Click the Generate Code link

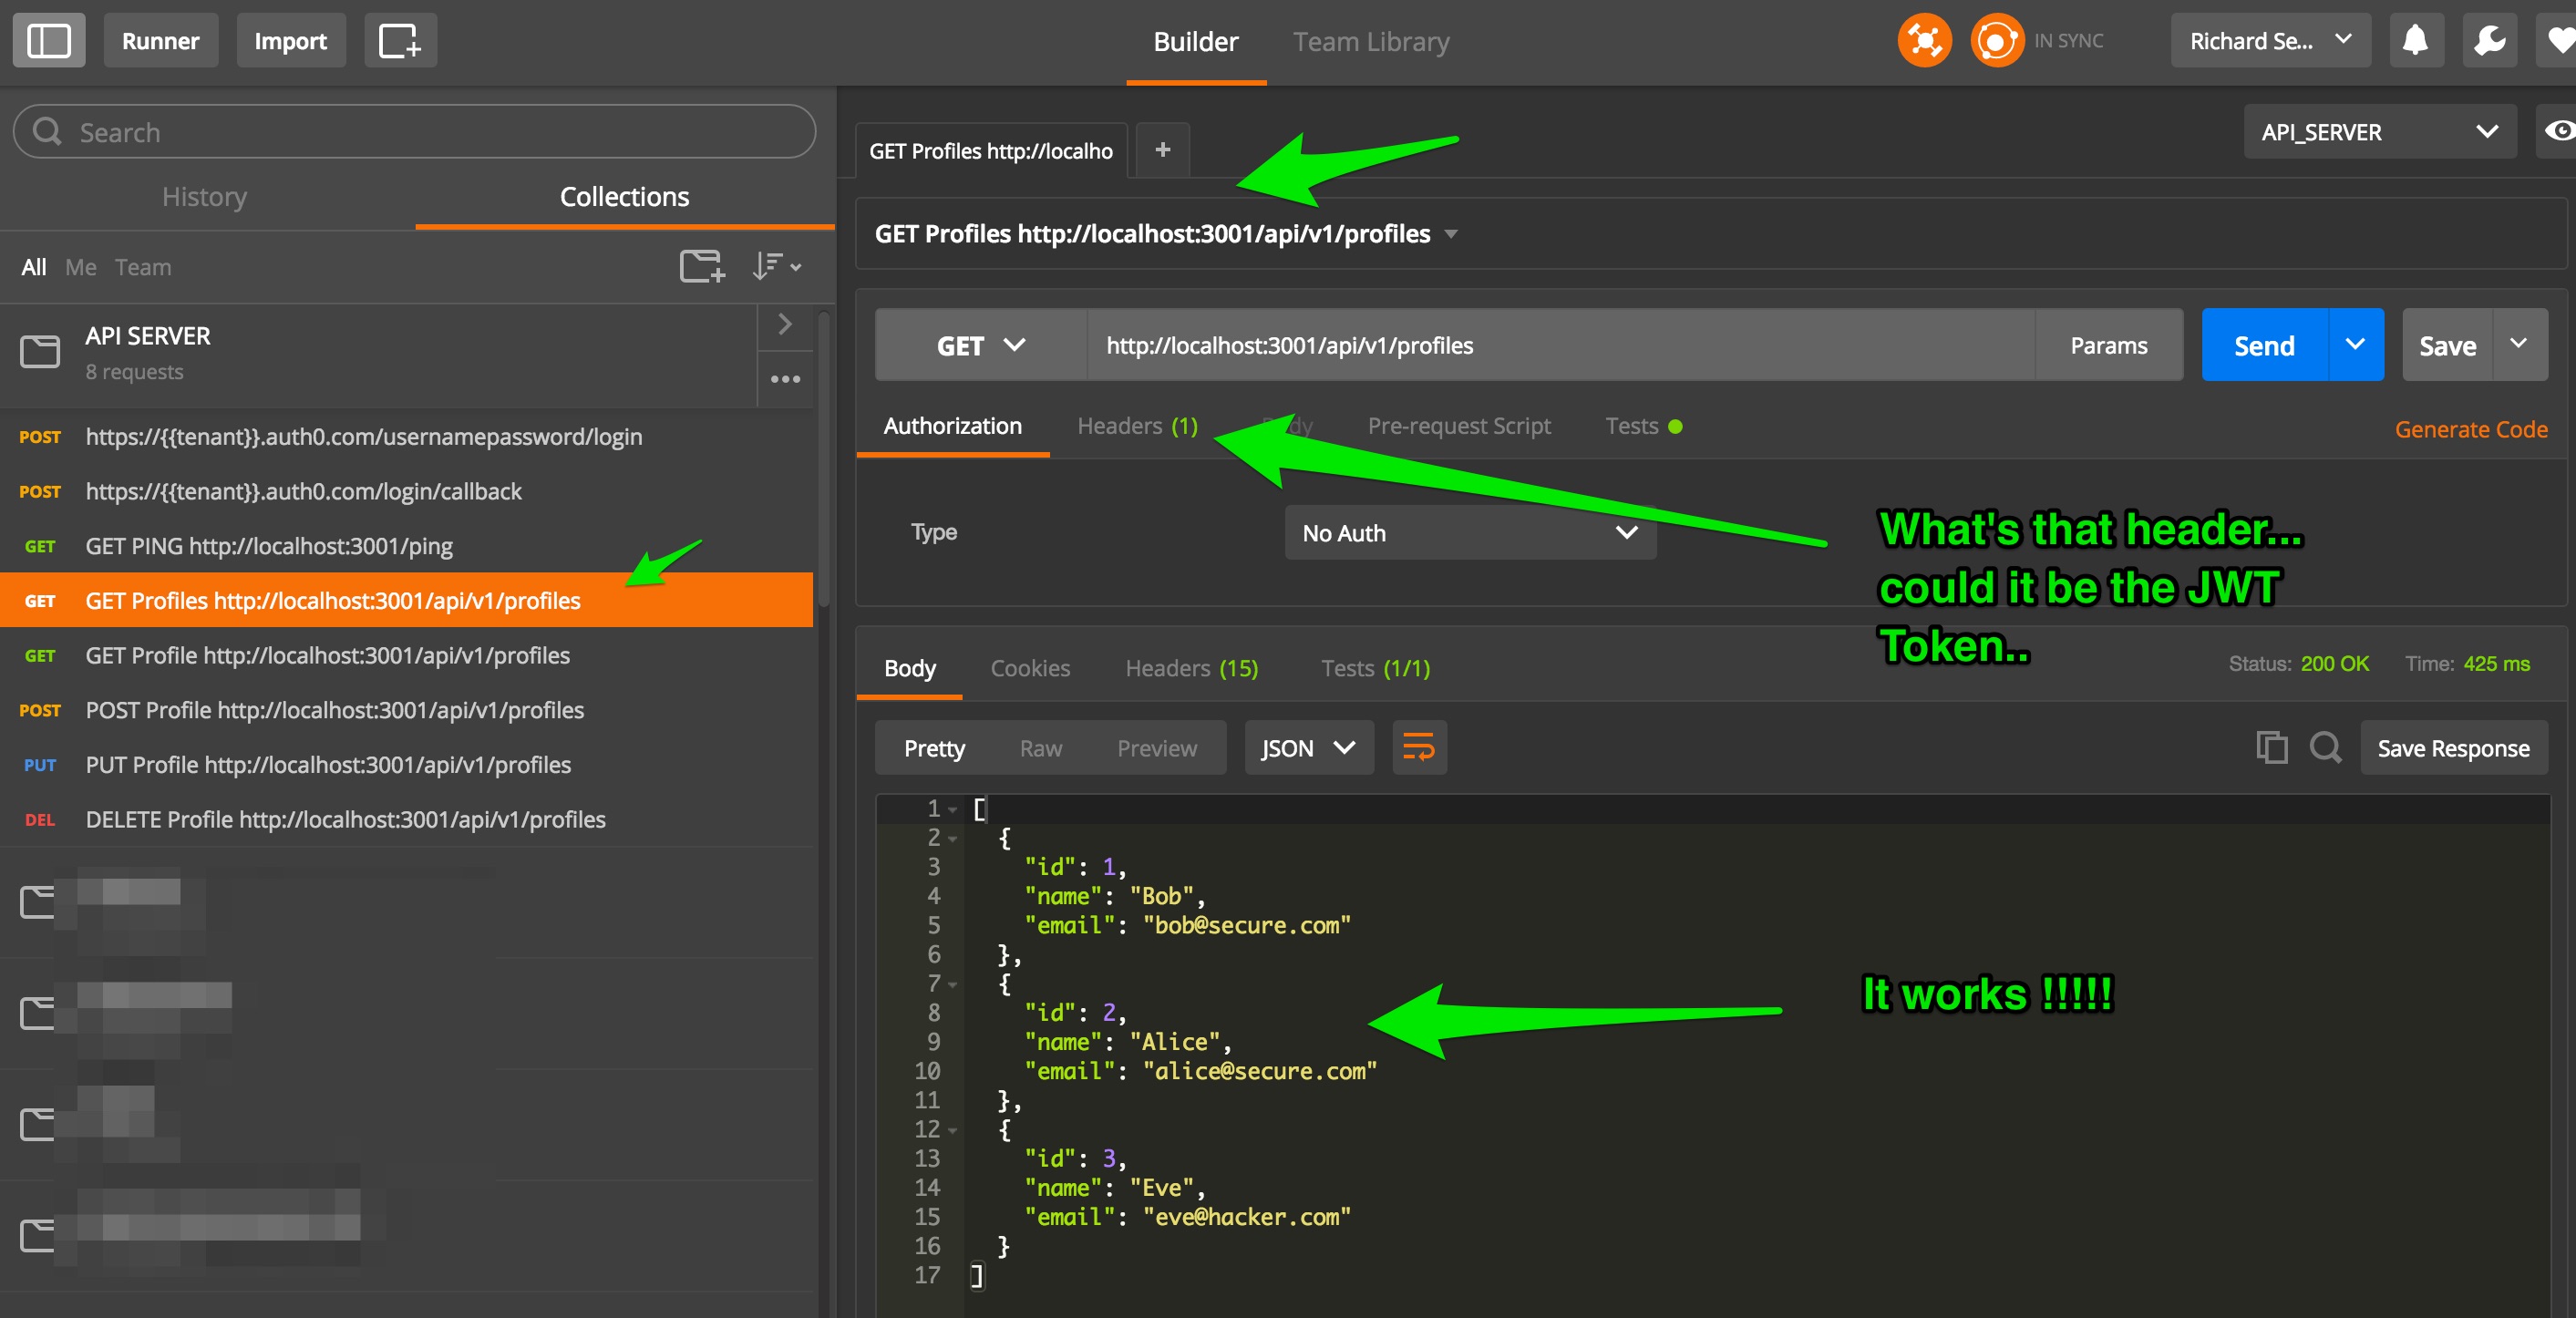2469,429
